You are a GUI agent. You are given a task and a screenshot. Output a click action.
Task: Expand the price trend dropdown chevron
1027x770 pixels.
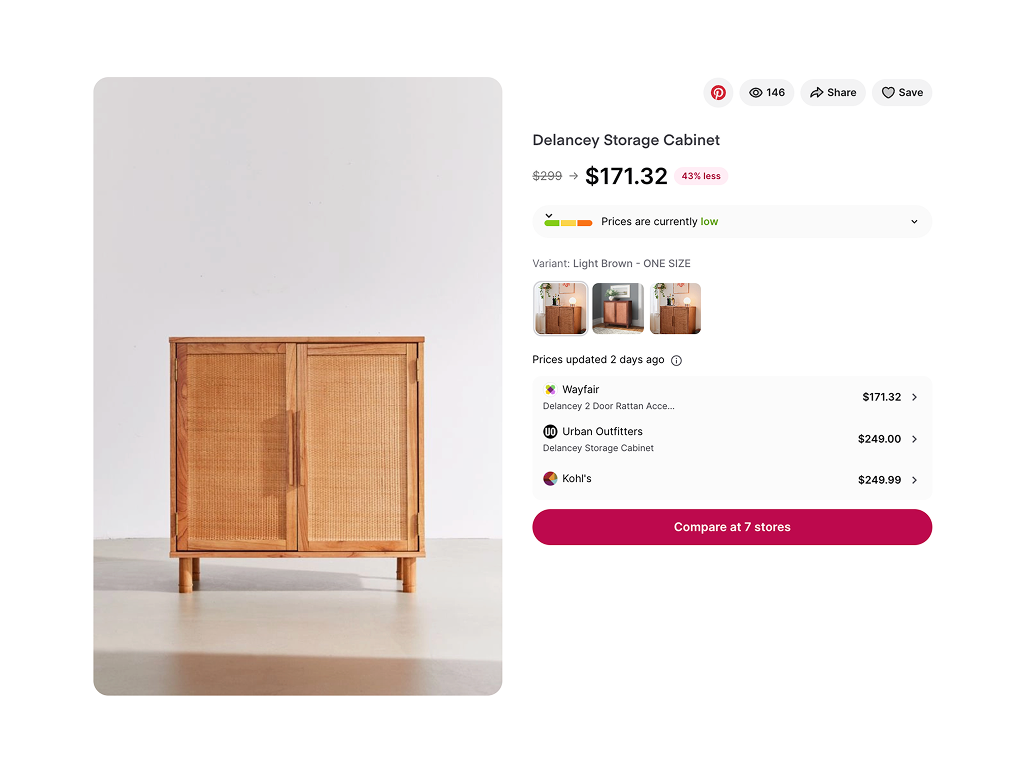coord(914,222)
